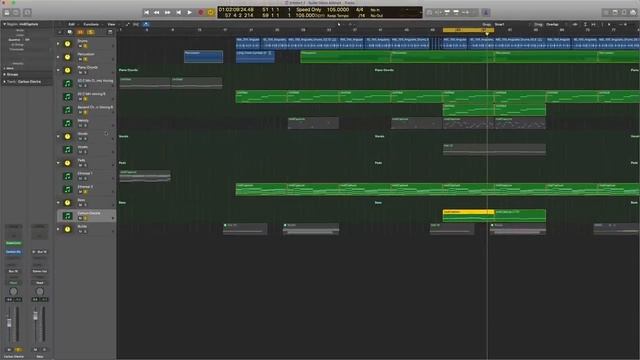Viewport: 640px width, 360px height.
Task: Click the Carbon Electra track icon
Action: click(x=68, y=216)
